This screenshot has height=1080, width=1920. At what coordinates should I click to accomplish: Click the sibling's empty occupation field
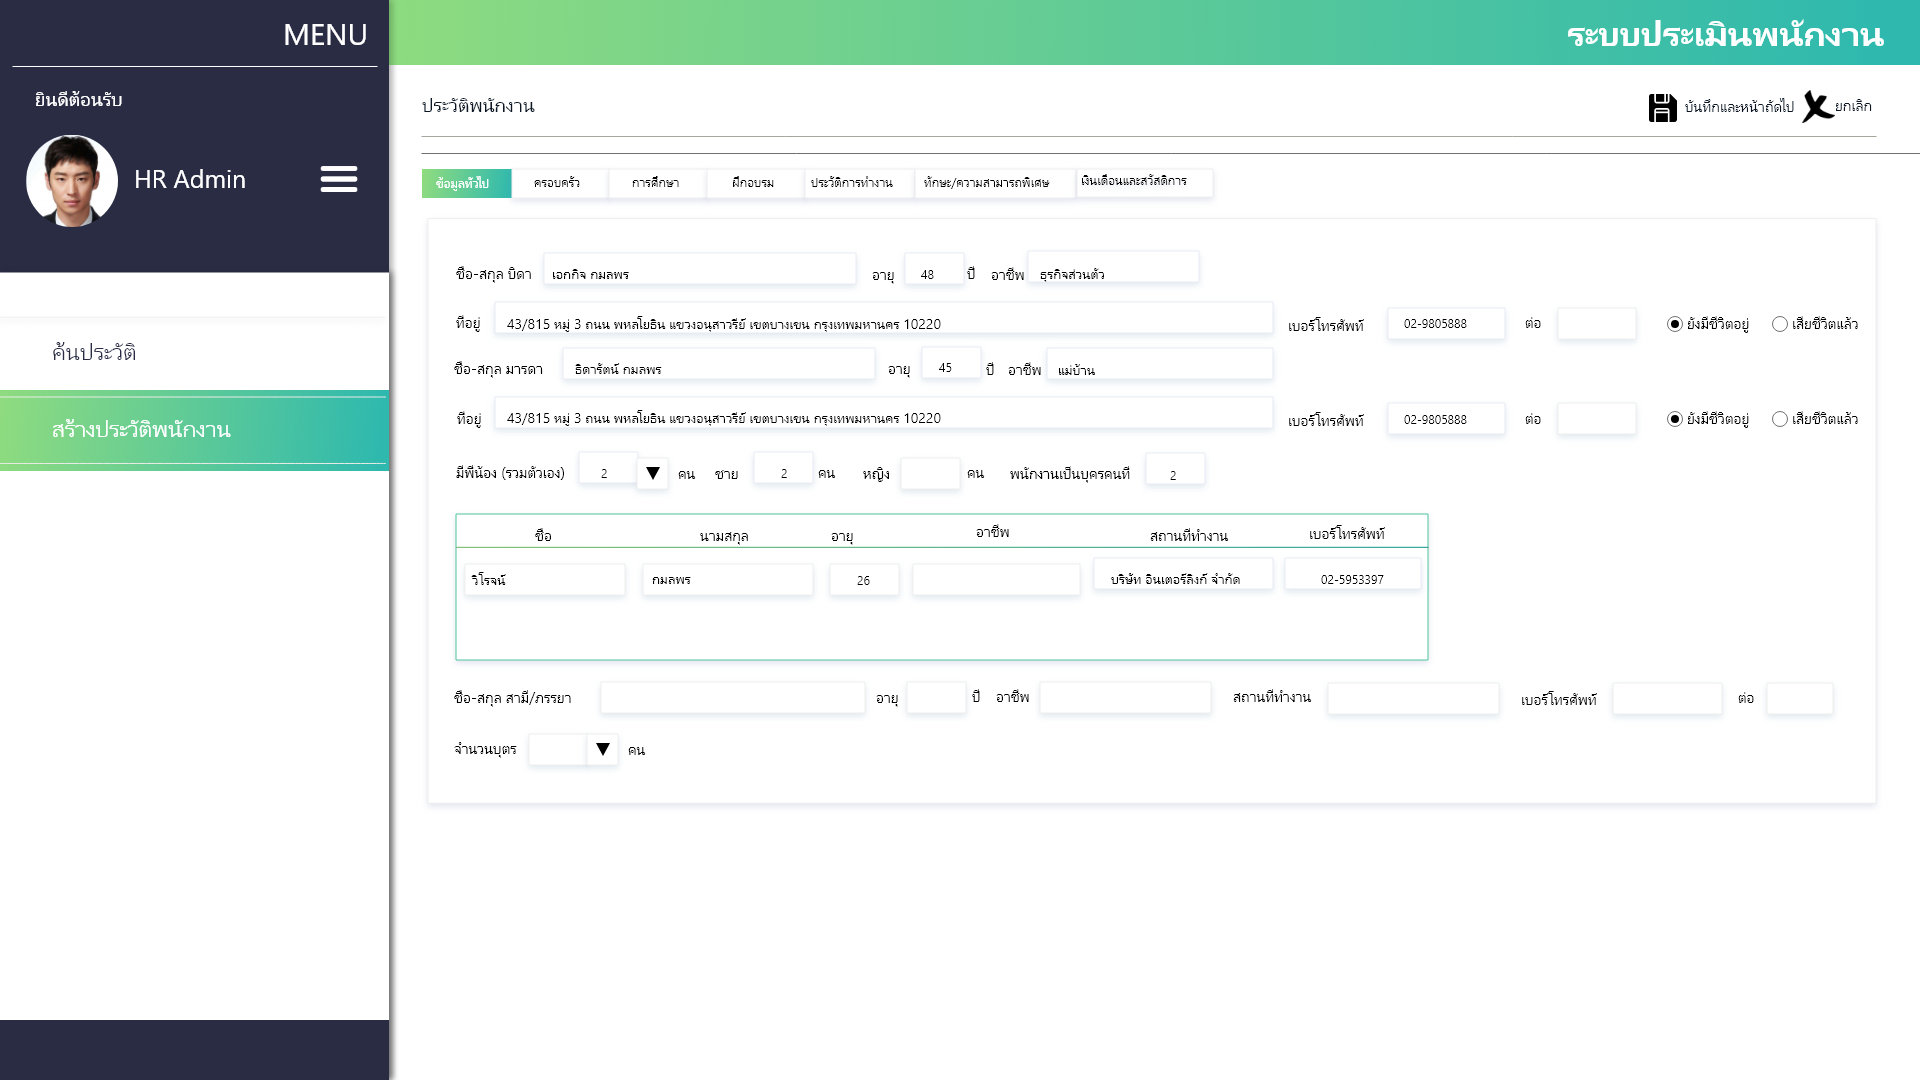click(x=996, y=580)
